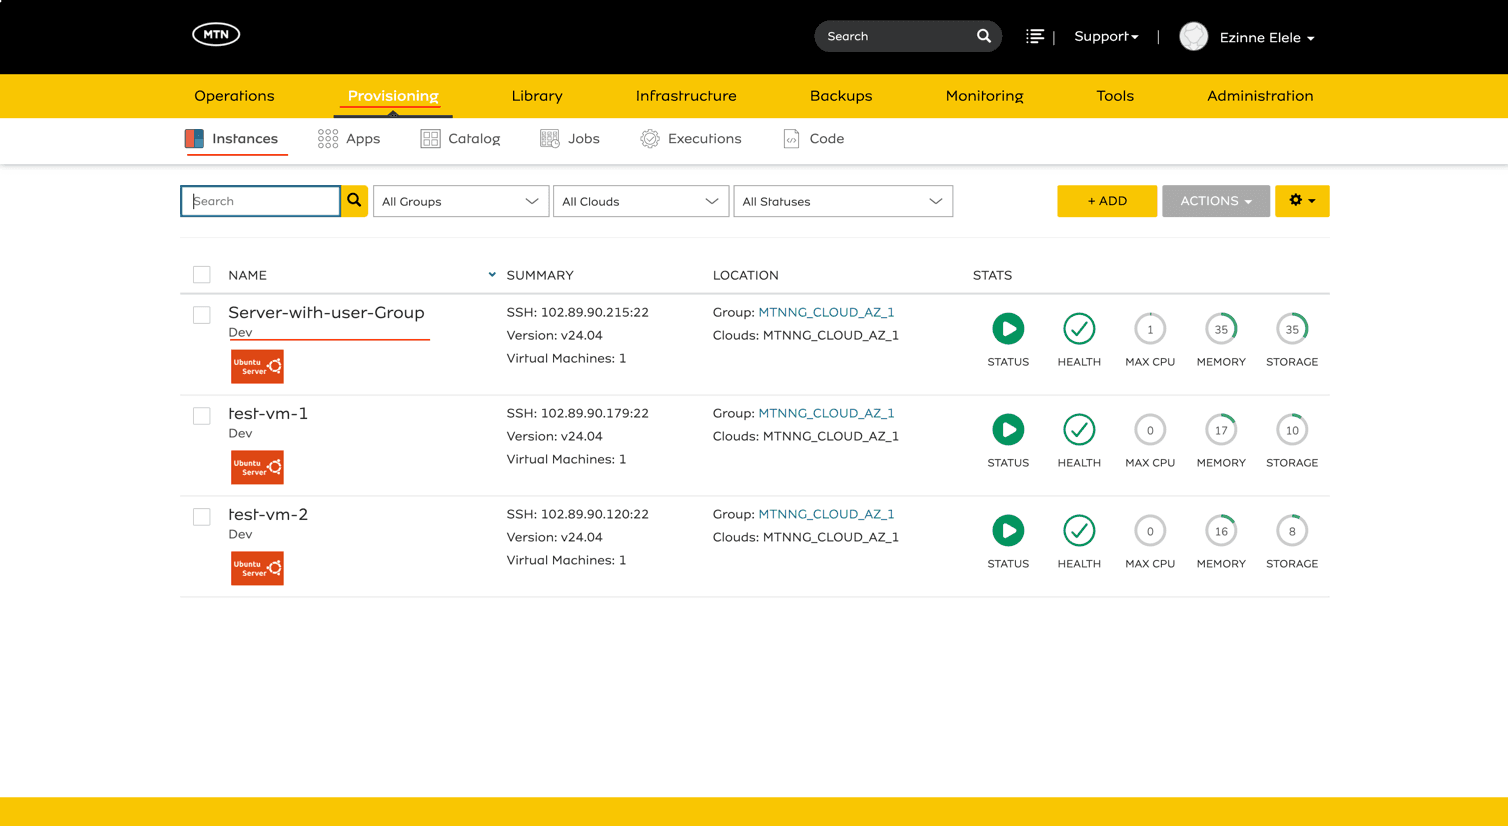Viewport: 1508px width, 826px height.
Task: Go to the Infrastructure menu
Action: point(686,96)
